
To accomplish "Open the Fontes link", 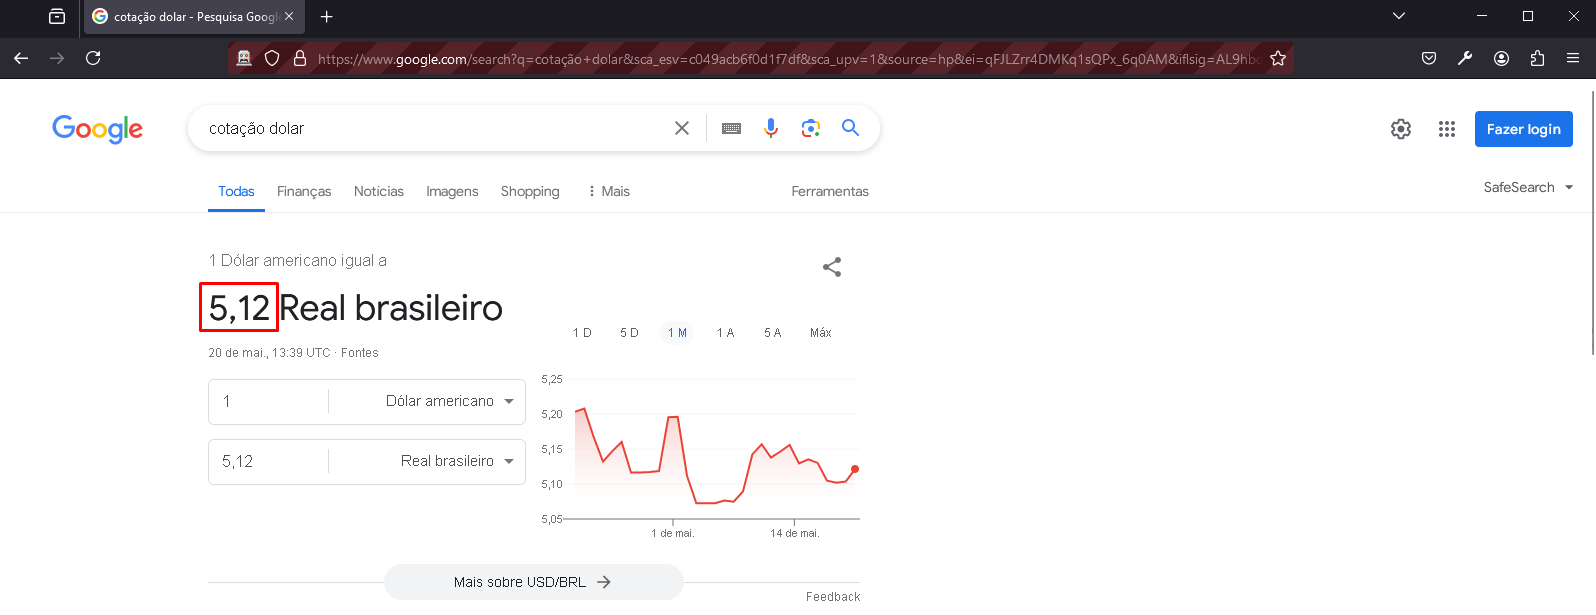I will tap(360, 353).
